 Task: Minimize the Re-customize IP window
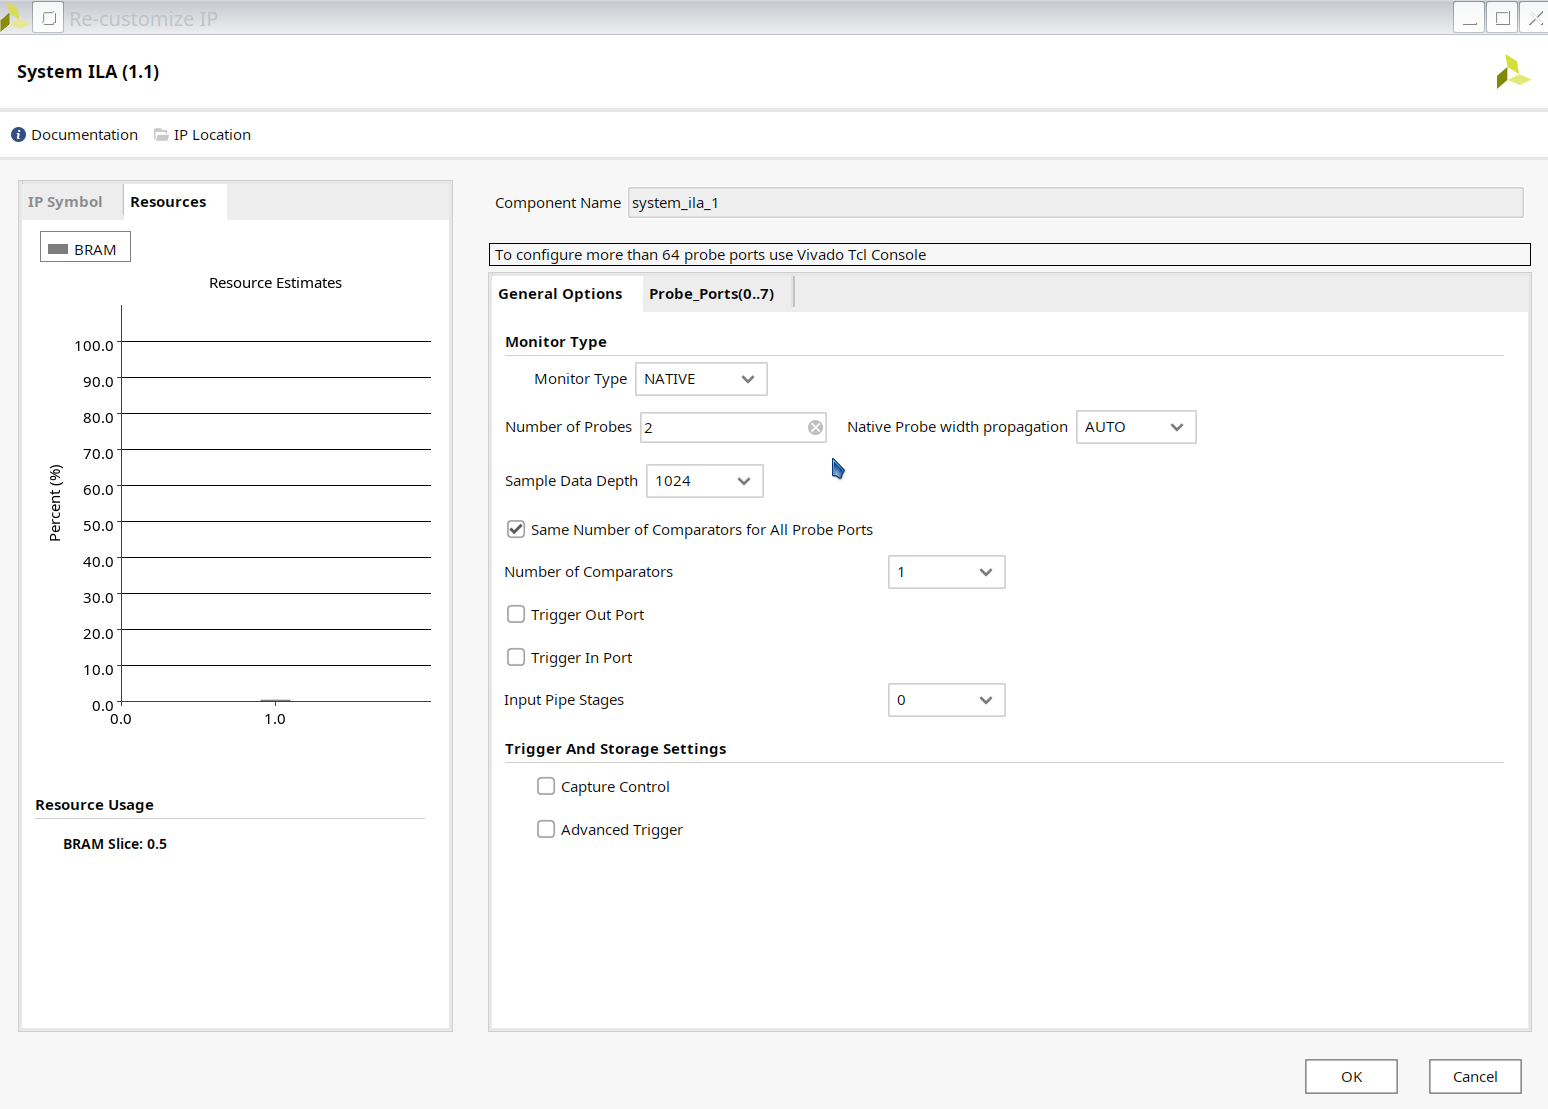1468,18
